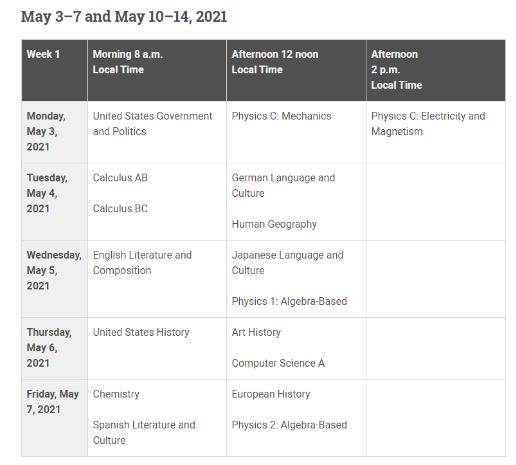Select the Week 1 header cell
The image size is (516, 465).
tap(54, 70)
